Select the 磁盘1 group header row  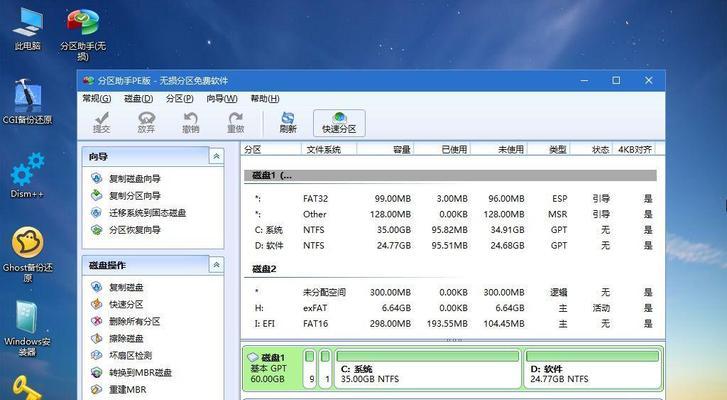450,176
